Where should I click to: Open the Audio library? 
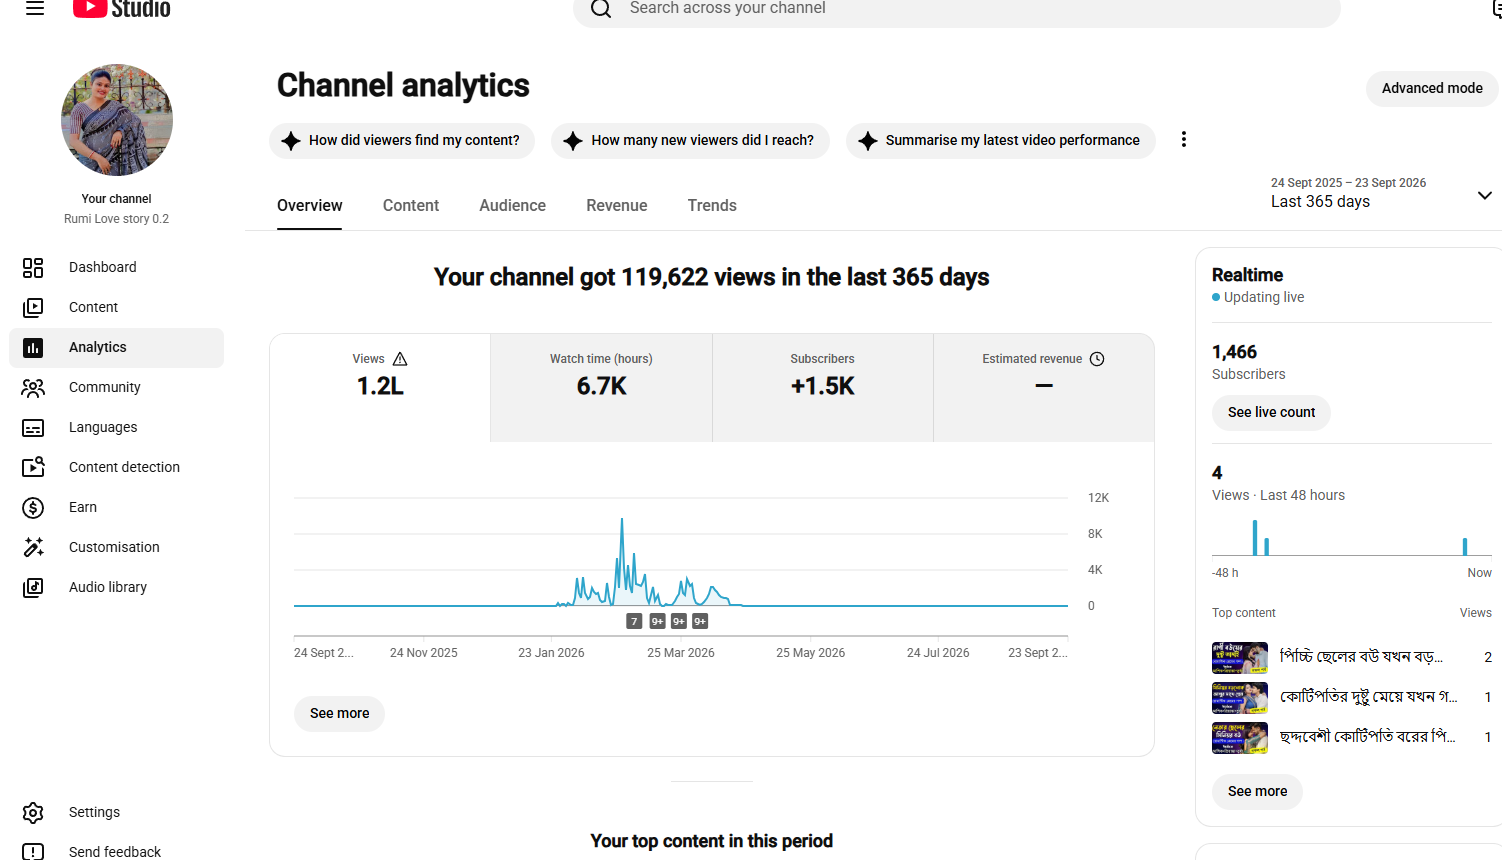[x=116, y=587]
